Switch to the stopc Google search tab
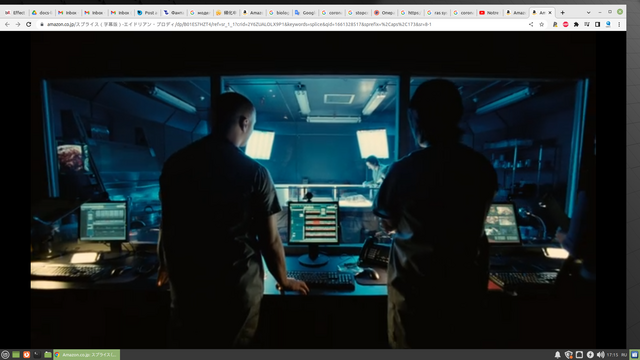 pyautogui.click(x=358, y=13)
